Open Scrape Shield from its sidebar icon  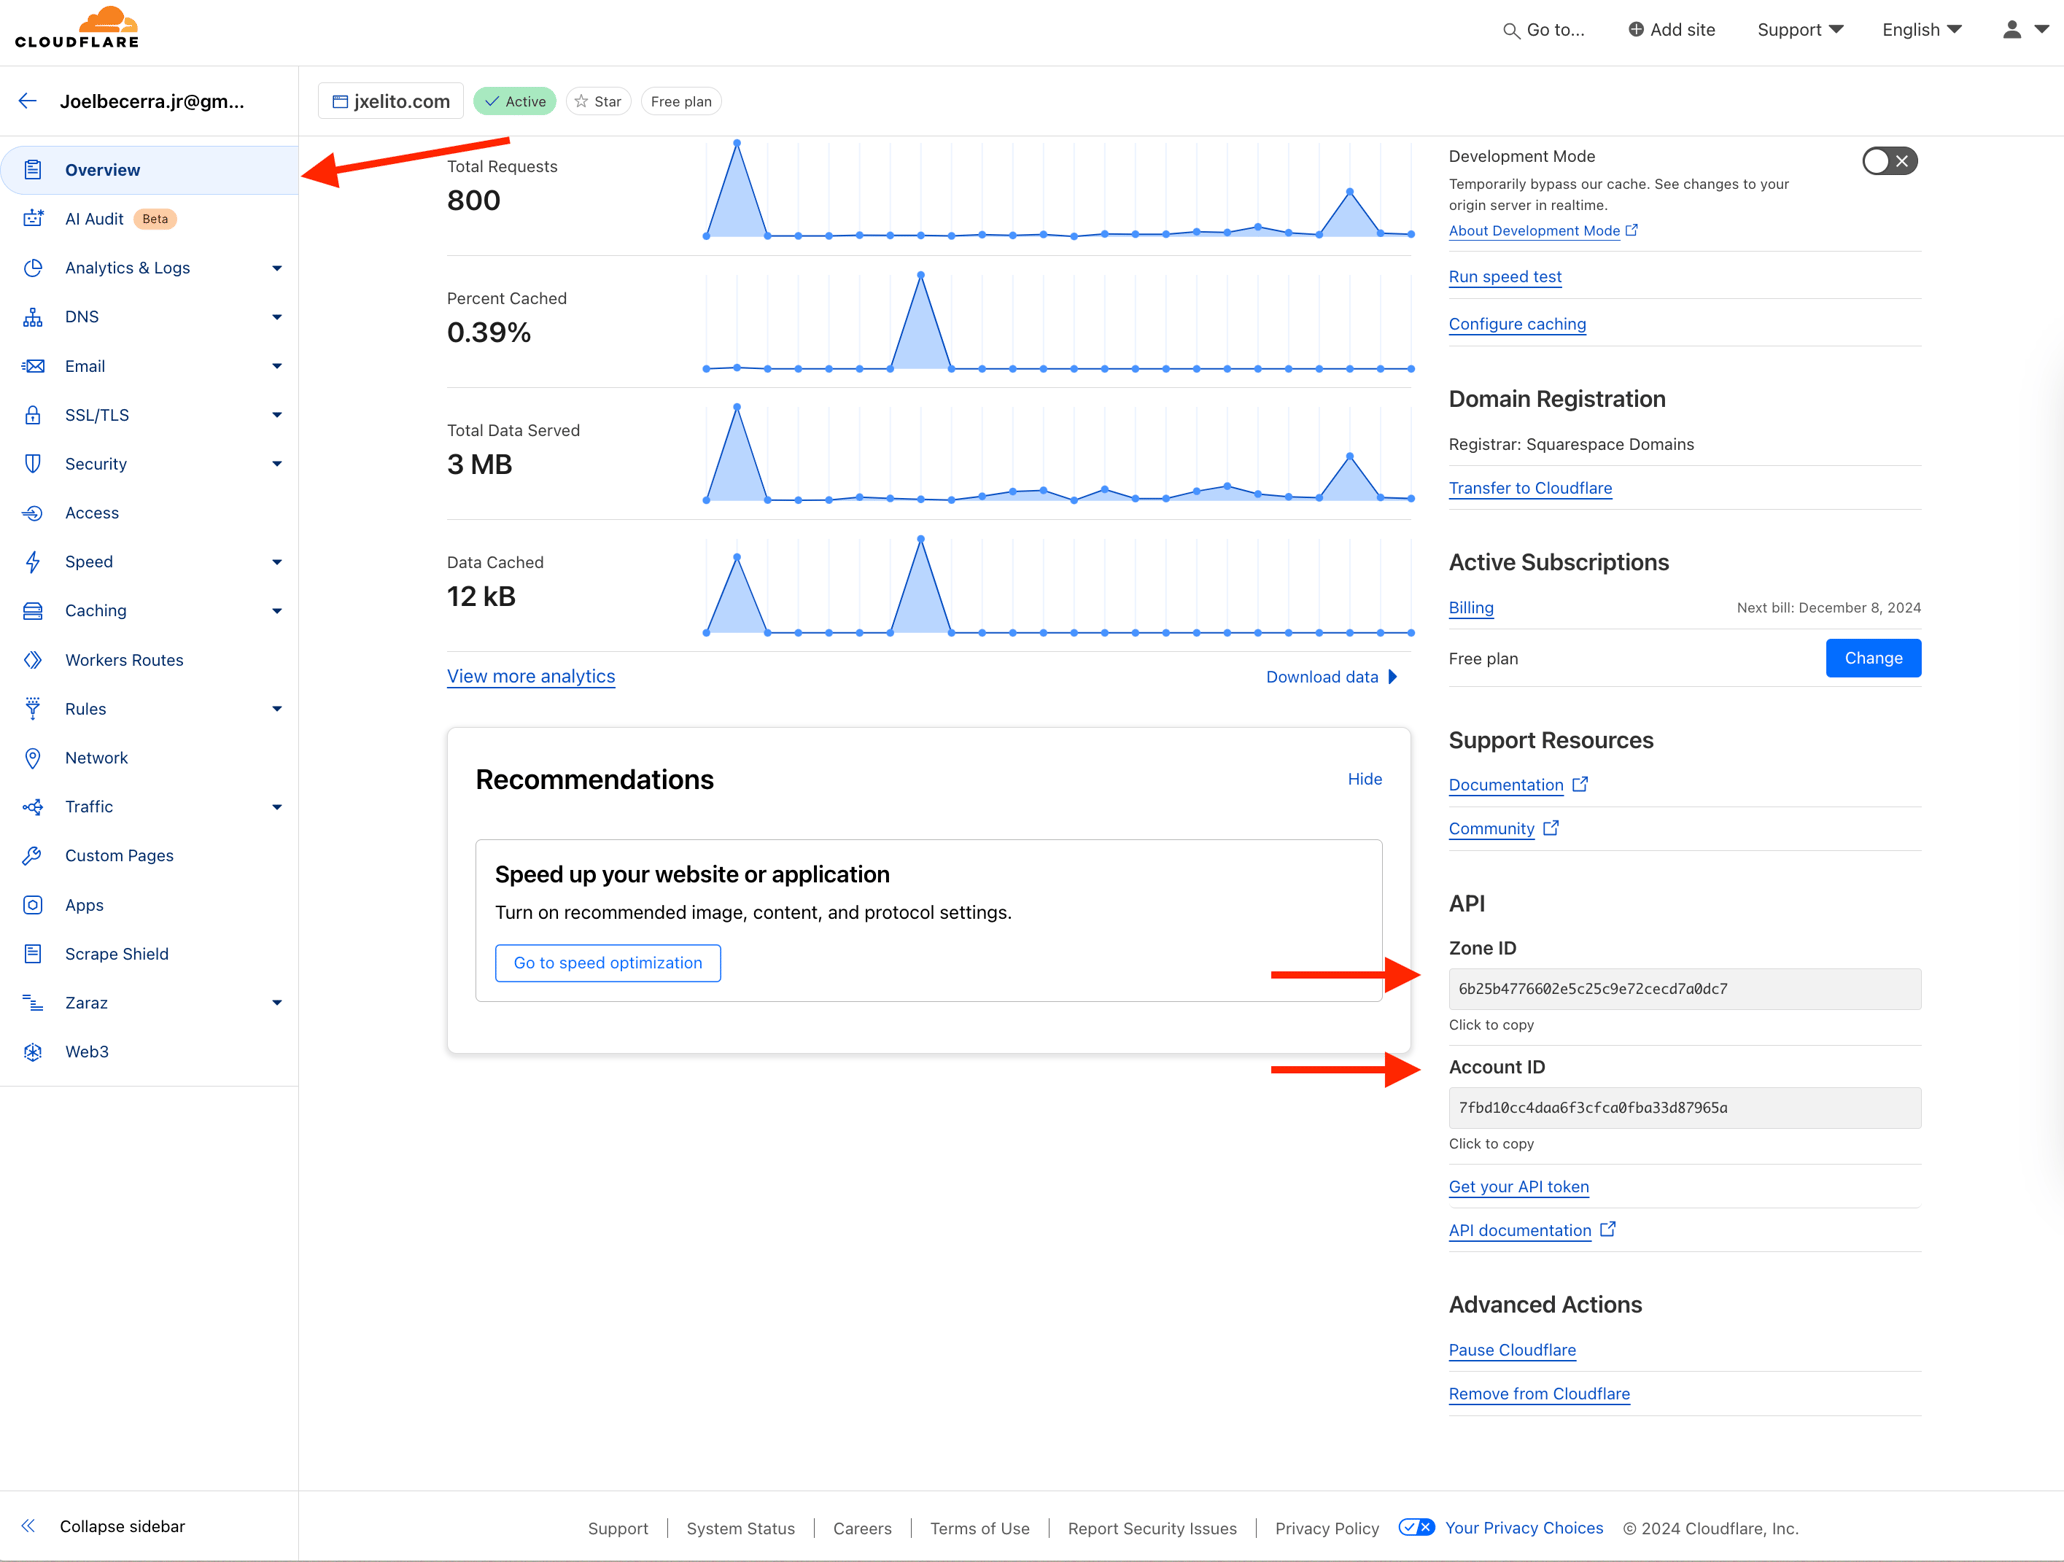pyautogui.click(x=33, y=954)
